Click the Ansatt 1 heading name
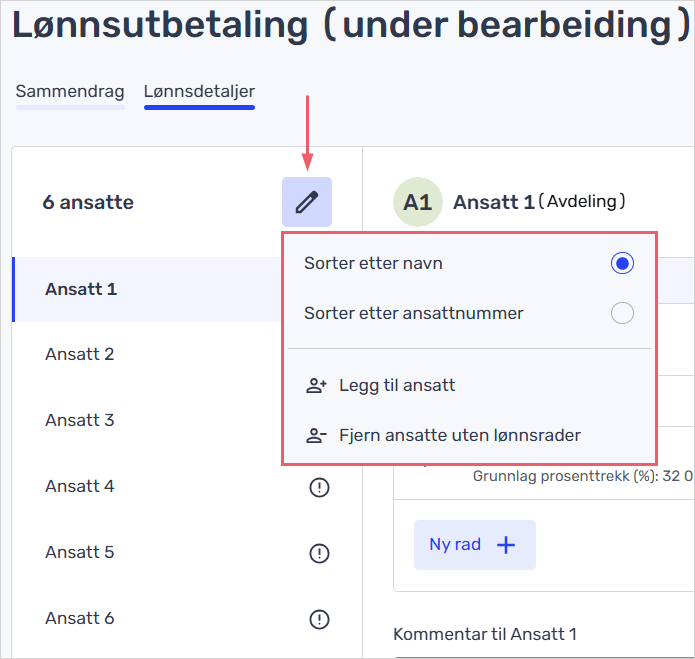Viewport: 695px width, 659px height. click(x=493, y=202)
